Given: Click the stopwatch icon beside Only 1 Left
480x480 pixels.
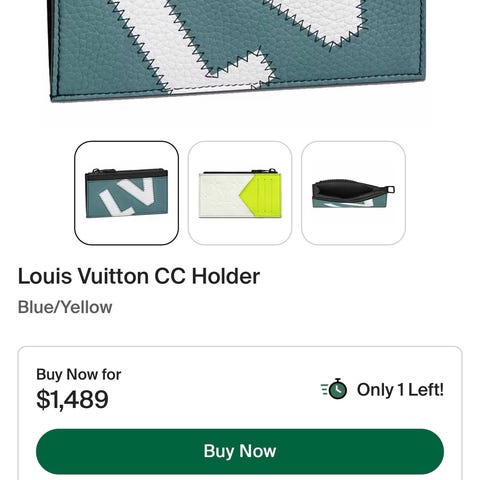Looking at the screenshot, I should (334, 389).
